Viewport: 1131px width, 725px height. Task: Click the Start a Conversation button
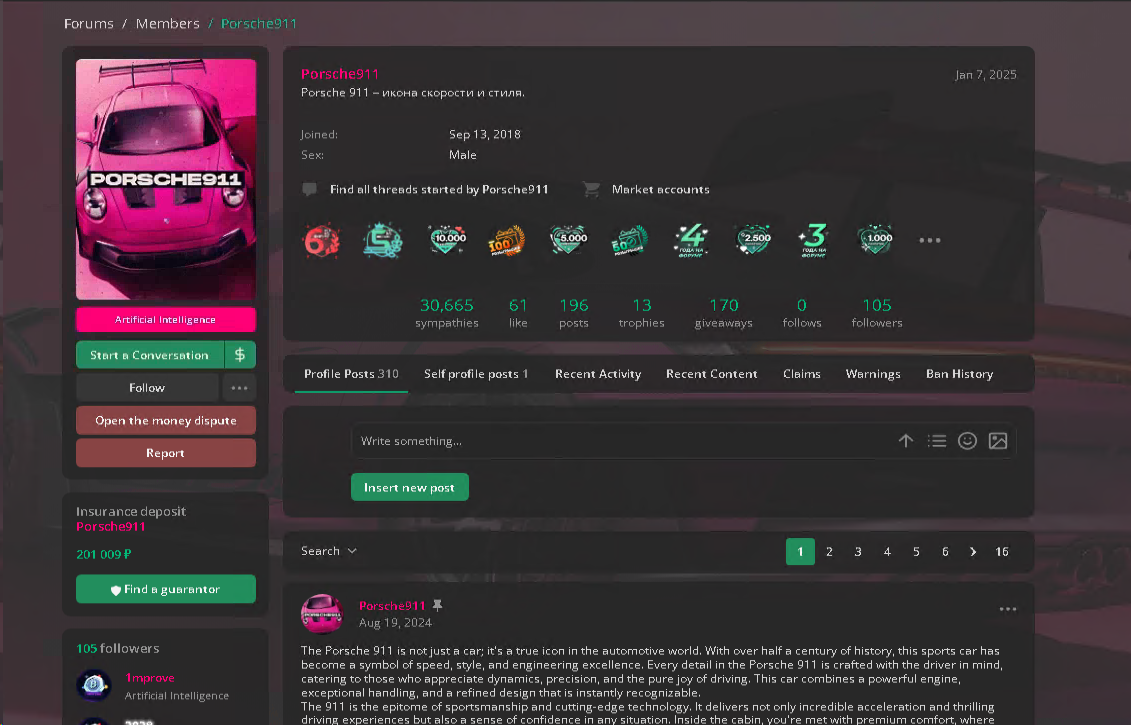[x=150, y=355]
